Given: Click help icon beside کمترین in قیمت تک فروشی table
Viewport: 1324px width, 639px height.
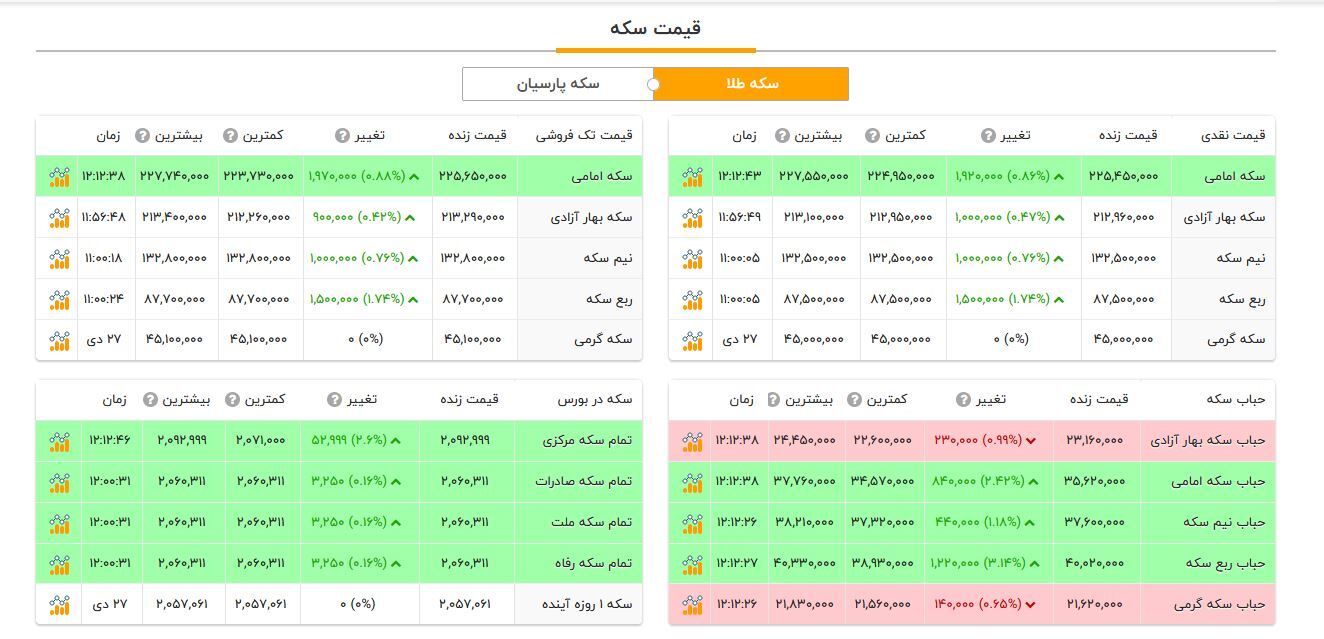Looking at the screenshot, I should pos(230,136).
